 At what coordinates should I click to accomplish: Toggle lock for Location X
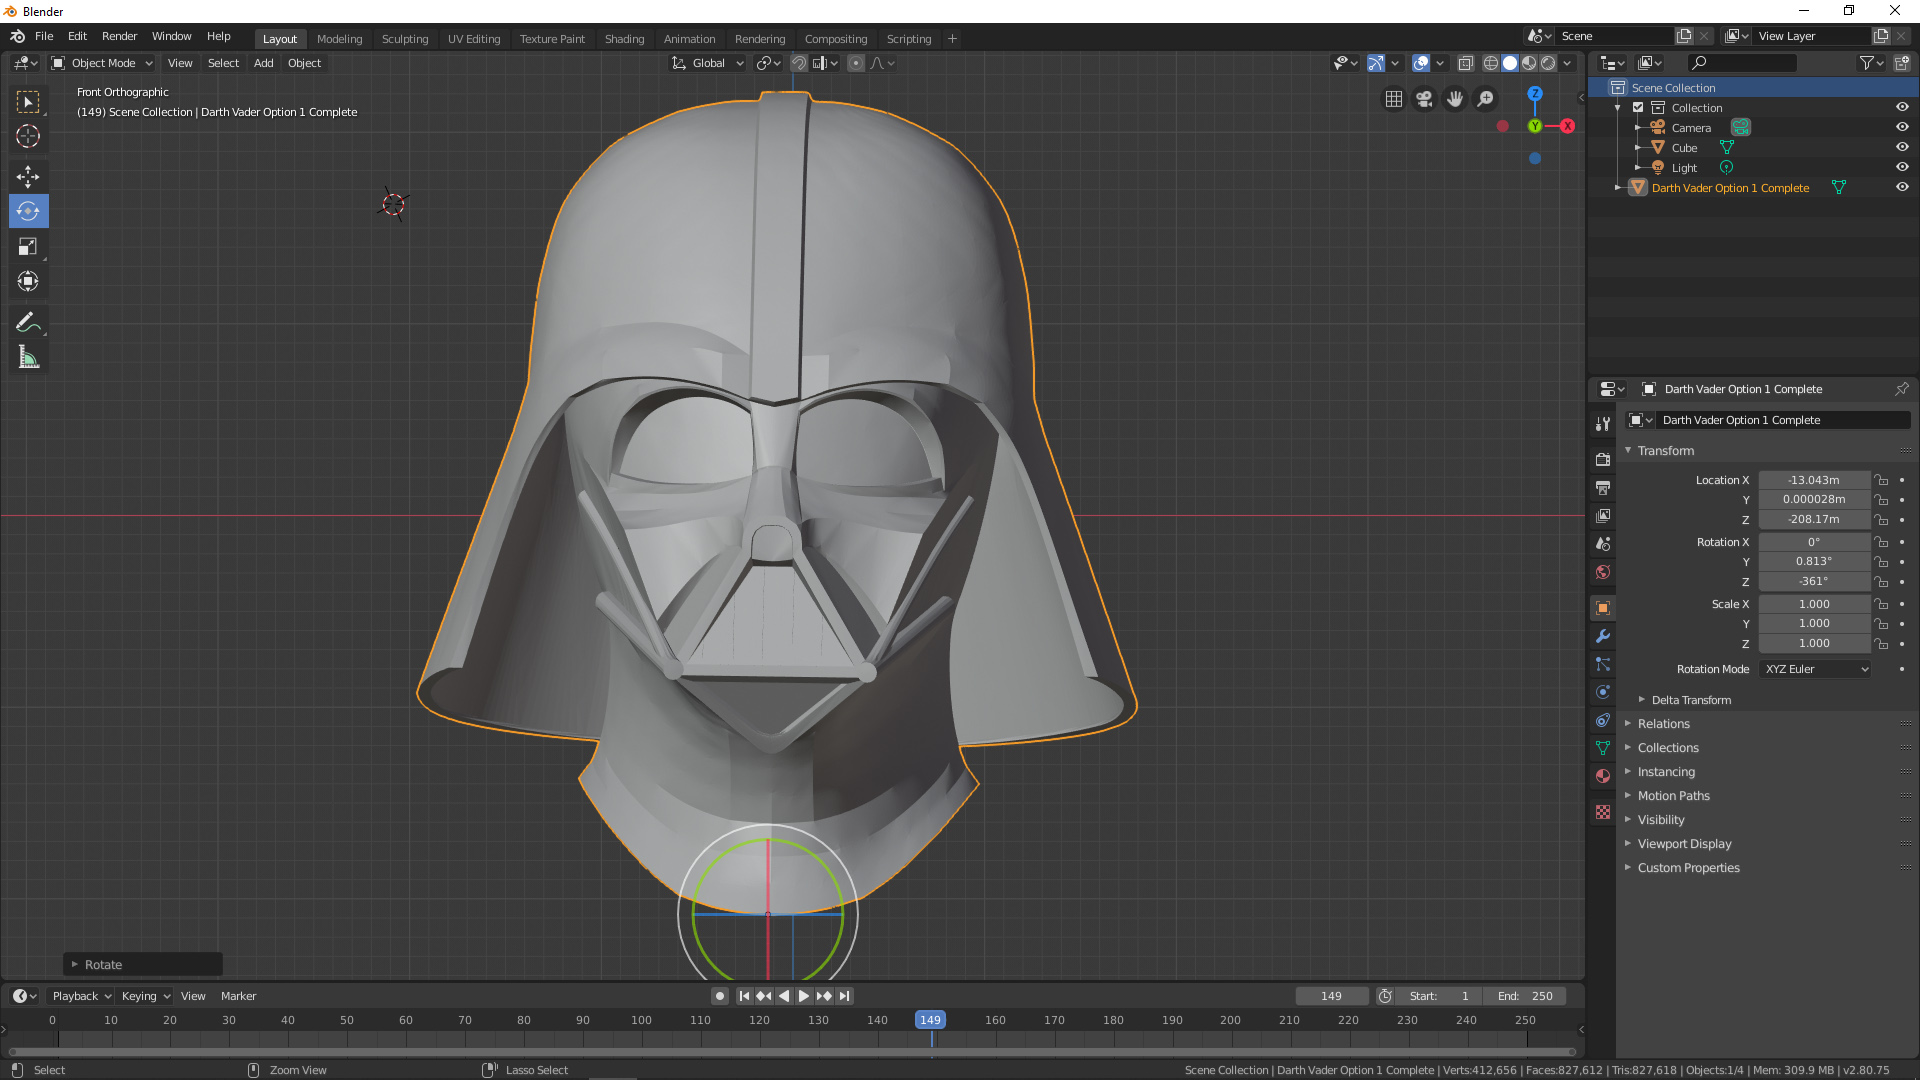[1881, 480]
